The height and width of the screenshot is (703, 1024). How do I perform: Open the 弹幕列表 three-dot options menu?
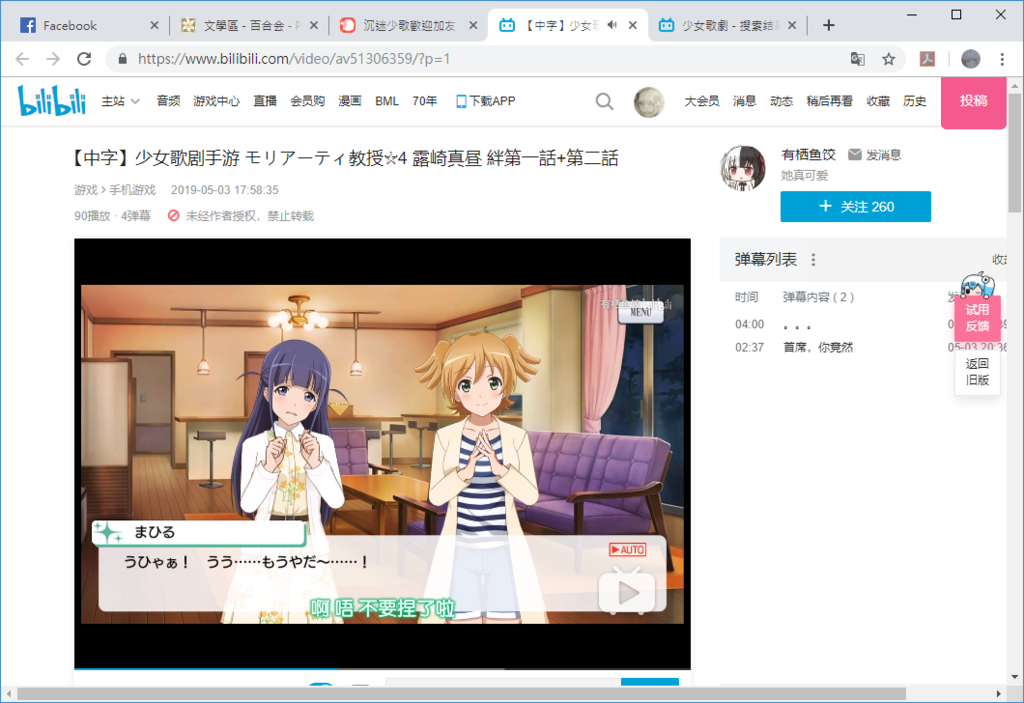[813, 259]
